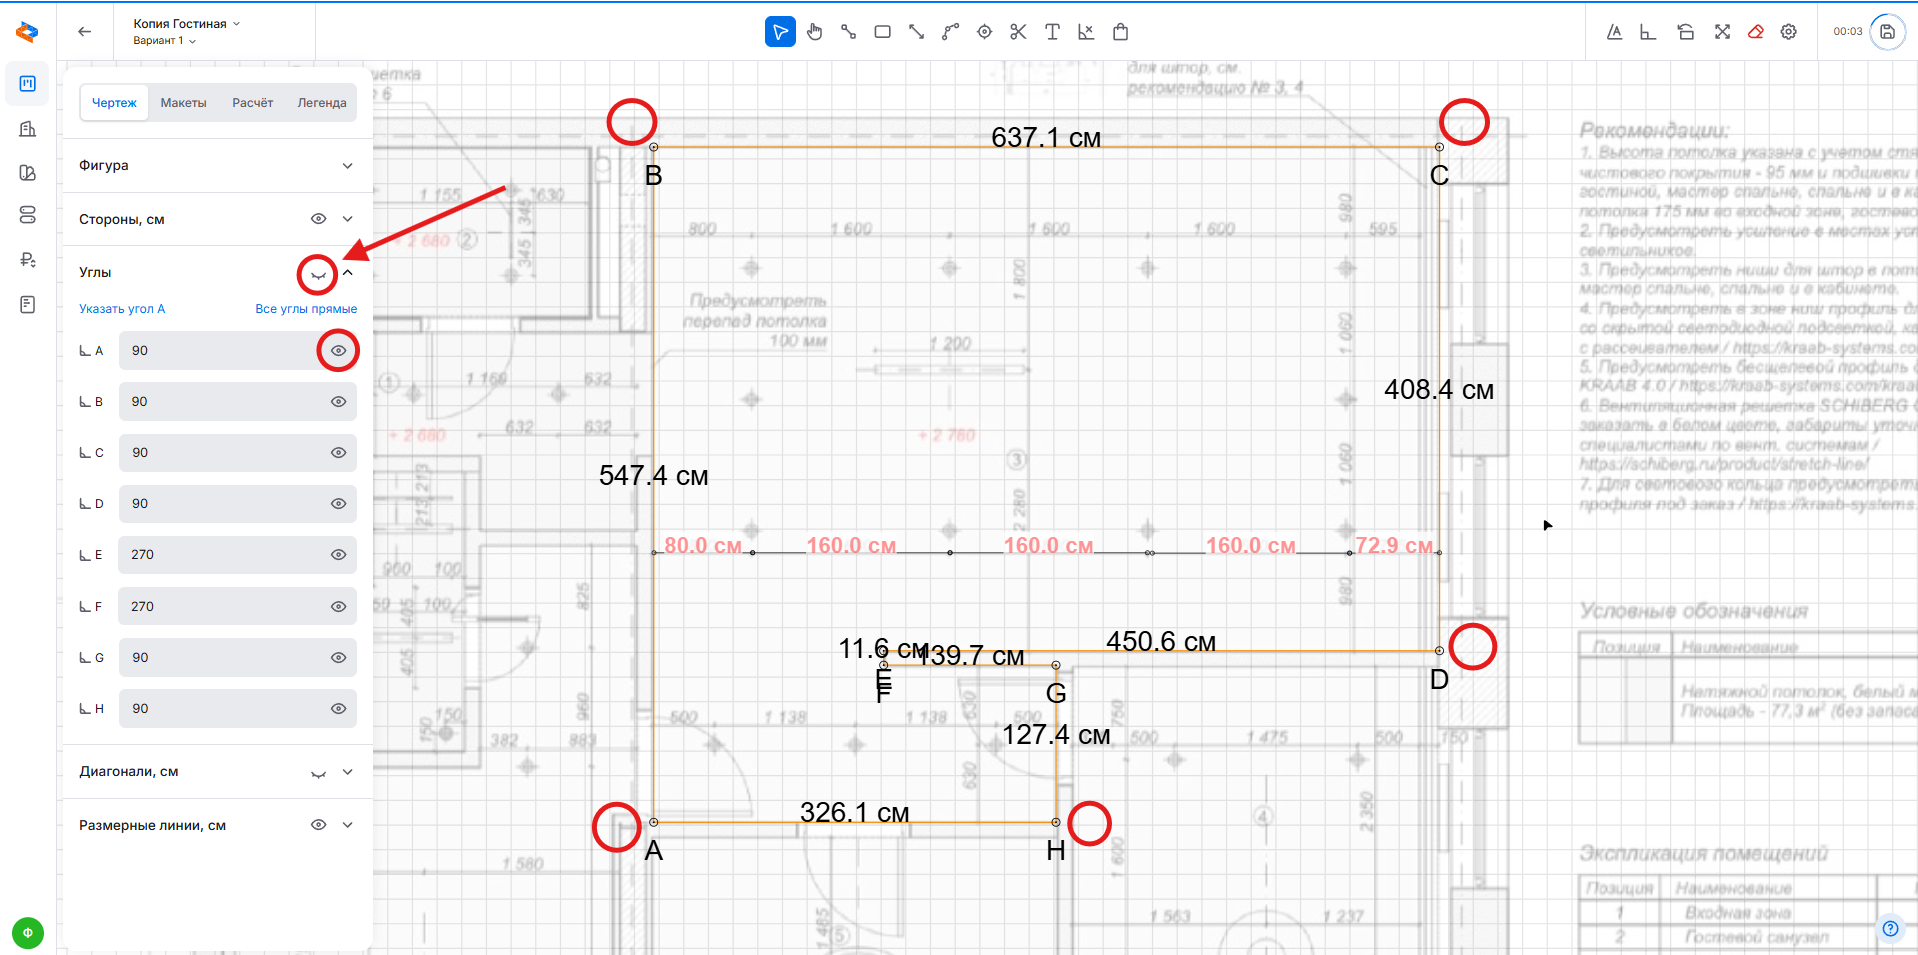Open settings with the gear icon

pos(1789,32)
